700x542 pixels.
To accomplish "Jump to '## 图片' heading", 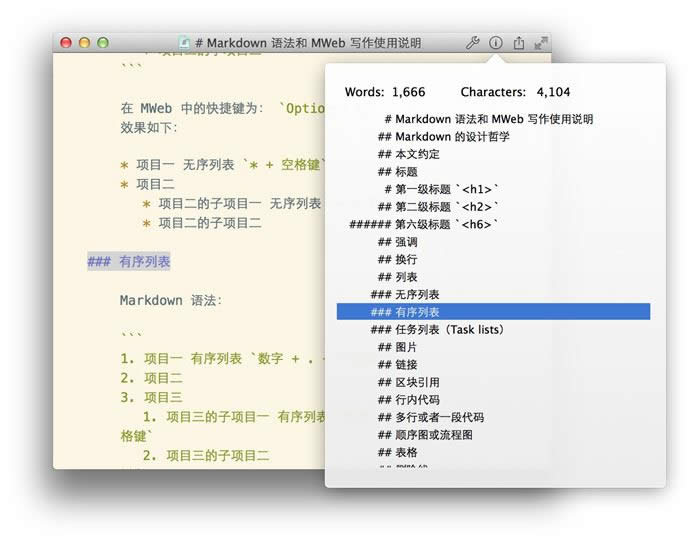I will point(397,347).
